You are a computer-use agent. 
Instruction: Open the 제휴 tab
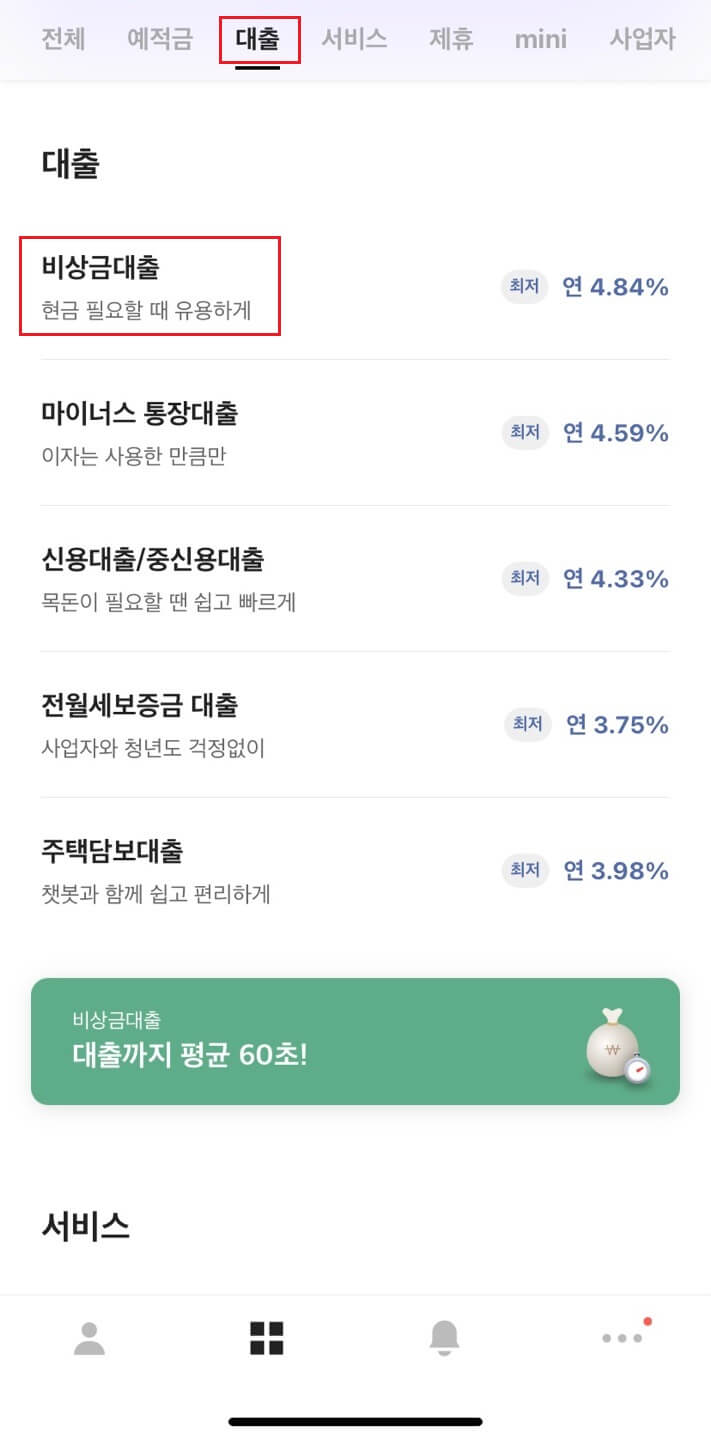point(450,40)
